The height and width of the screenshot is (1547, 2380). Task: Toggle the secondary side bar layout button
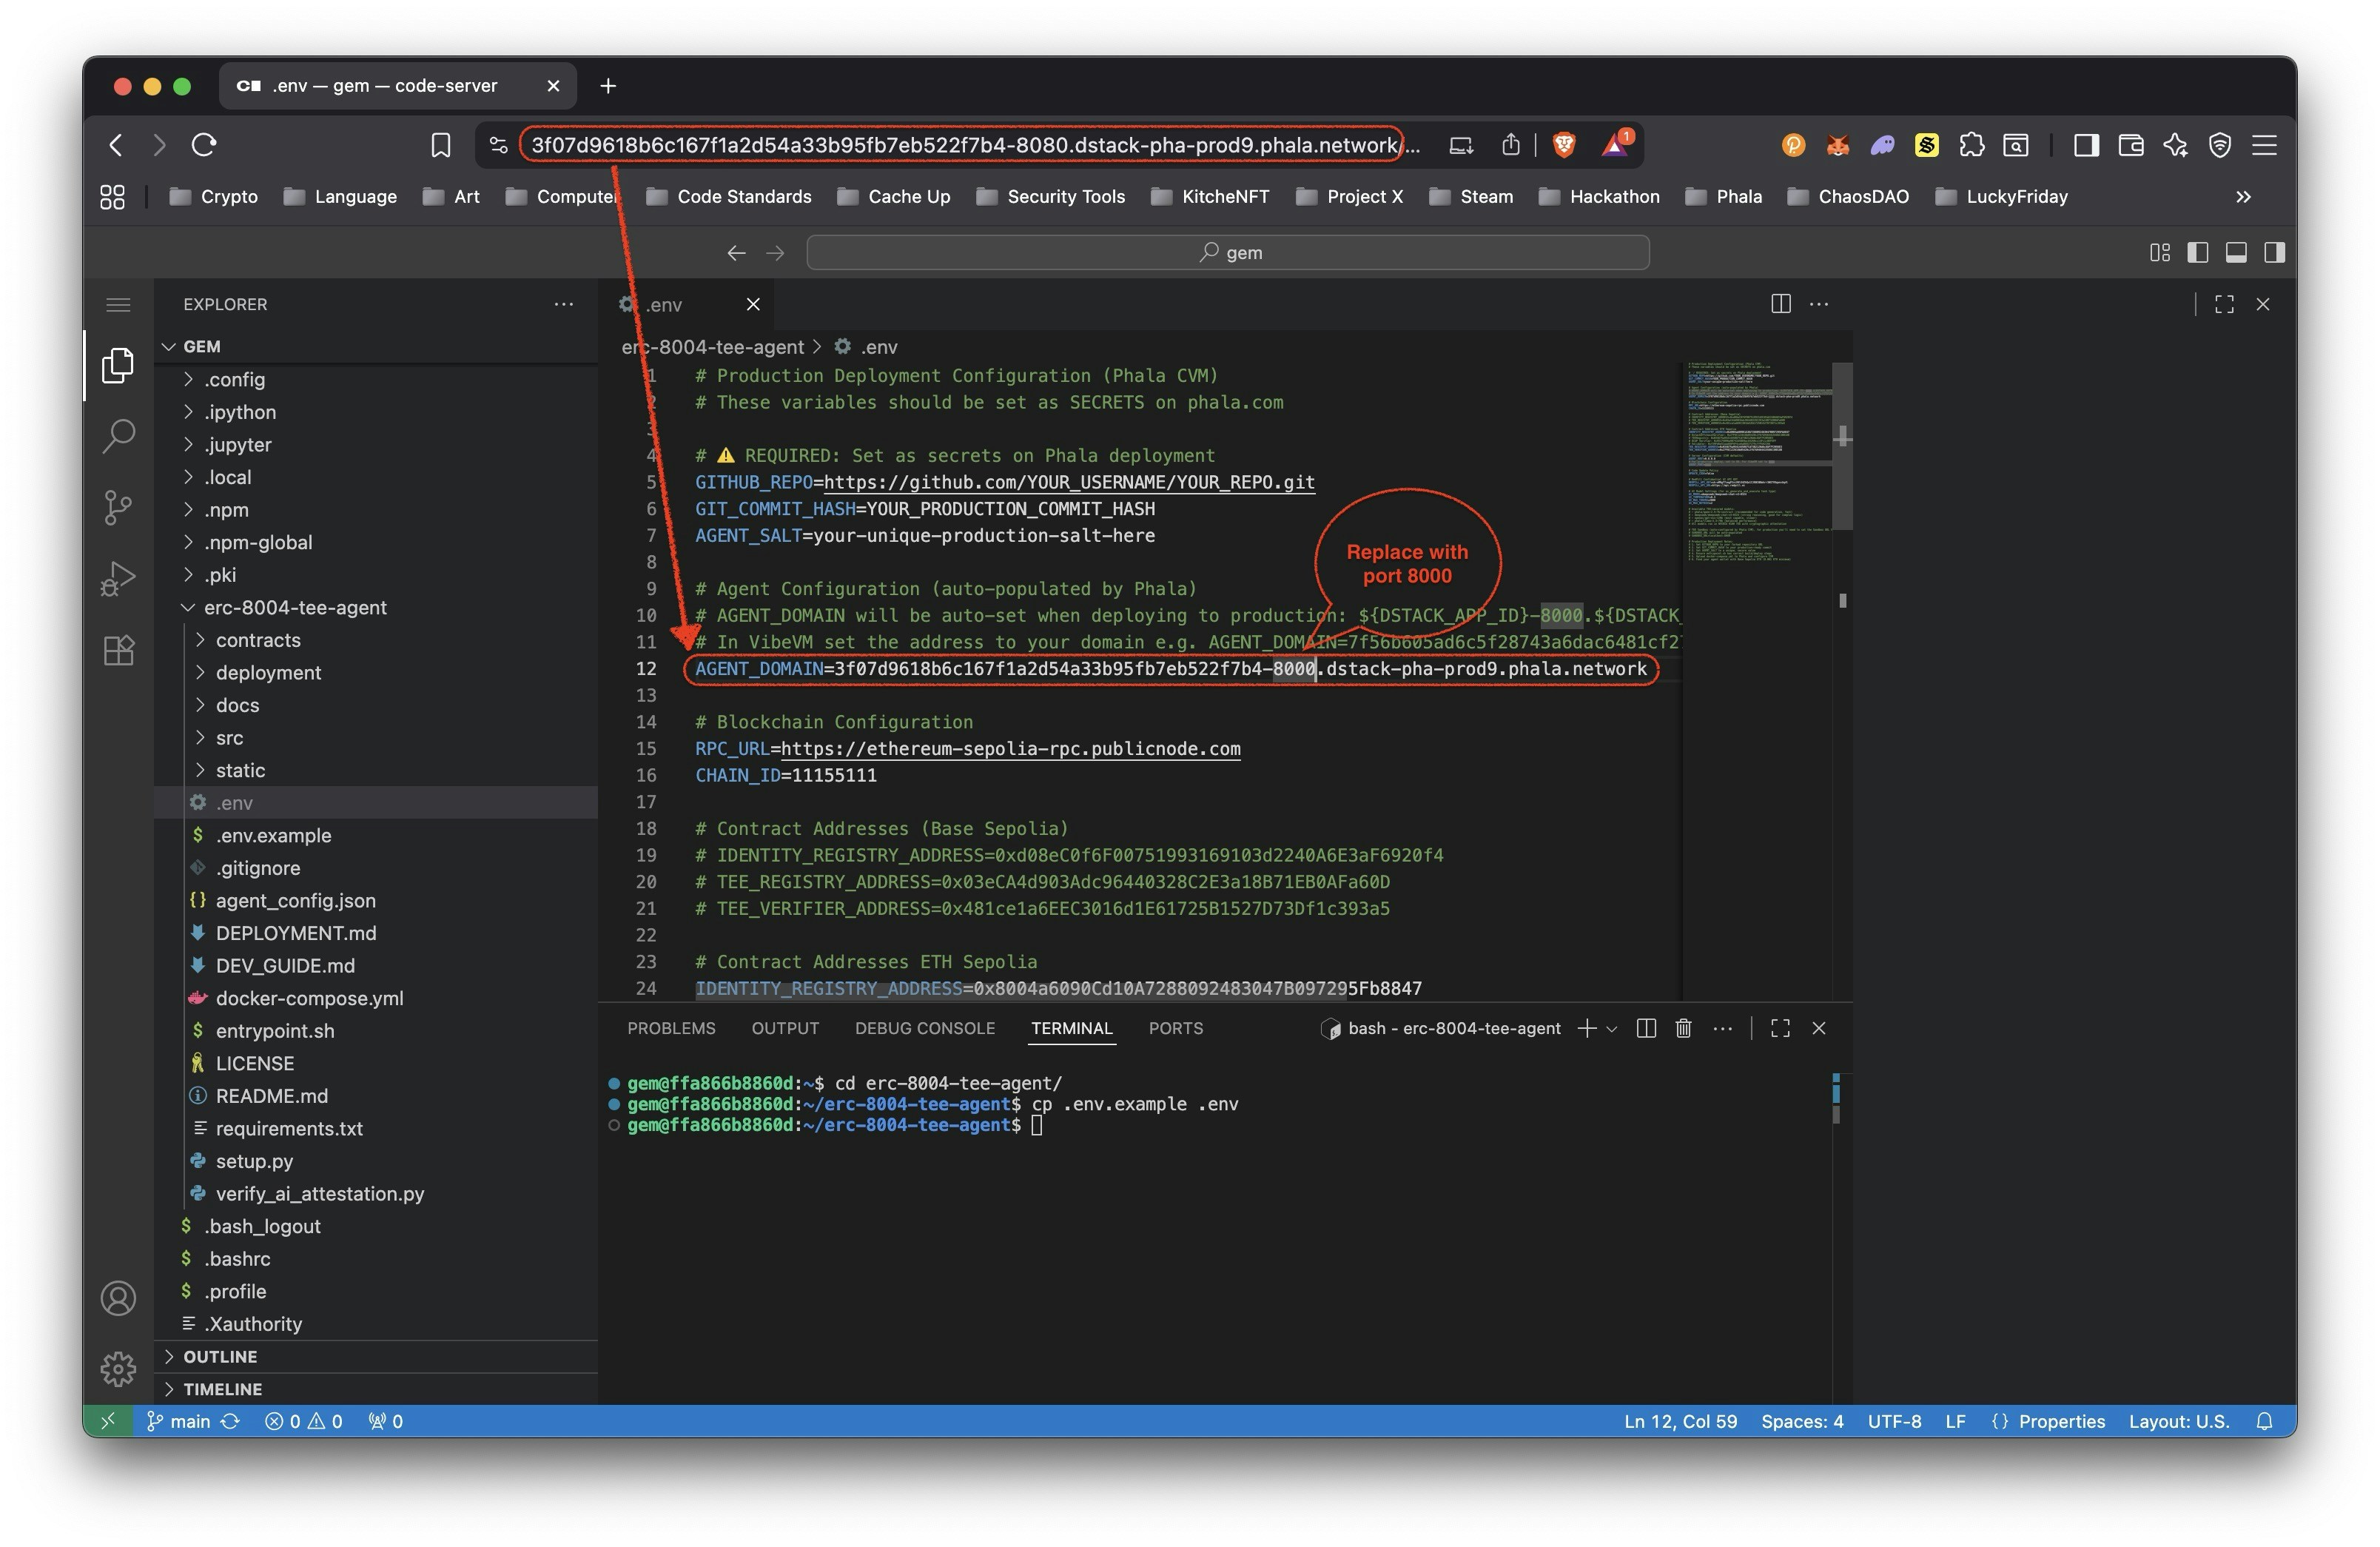click(2274, 253)
